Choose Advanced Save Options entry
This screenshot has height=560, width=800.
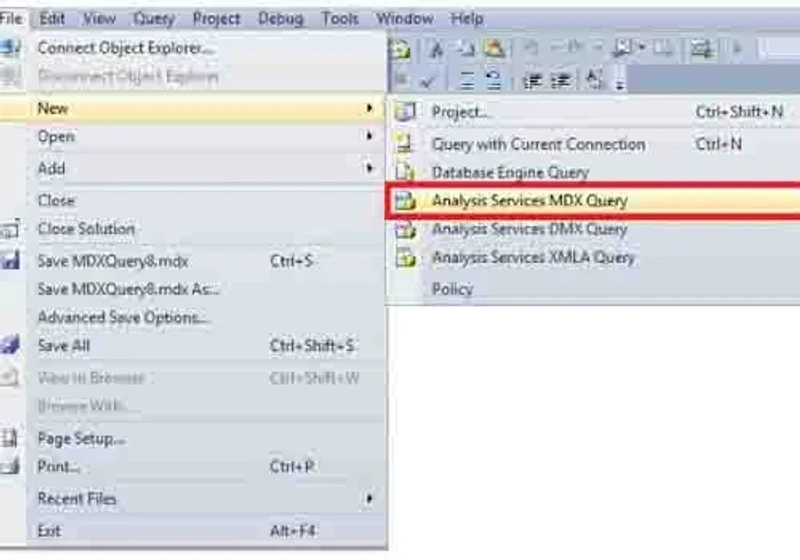click(x=124, y=317)
